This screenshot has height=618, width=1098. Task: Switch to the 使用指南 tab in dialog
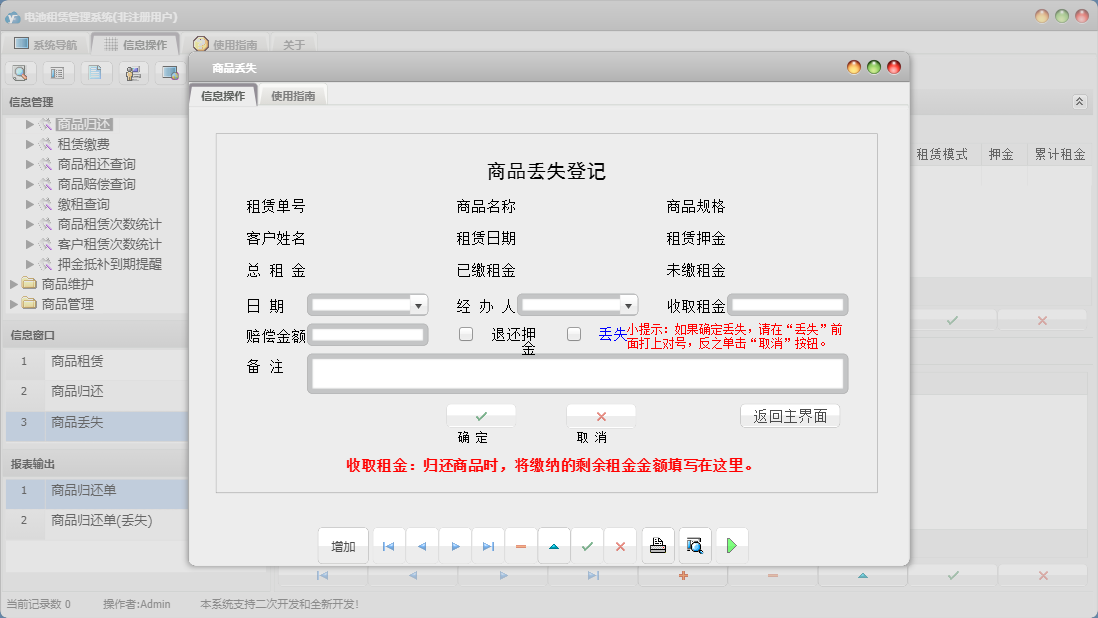[x=293, y=94]
